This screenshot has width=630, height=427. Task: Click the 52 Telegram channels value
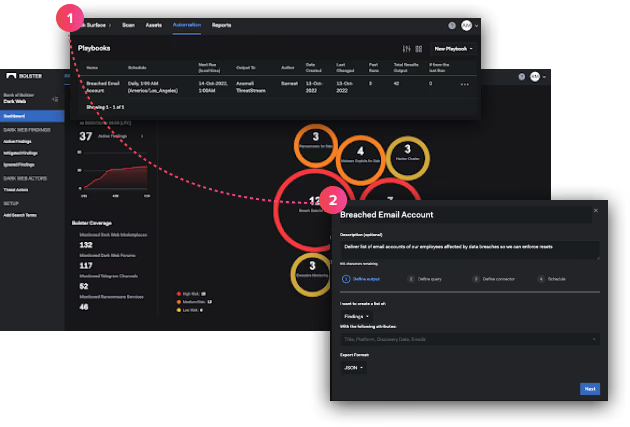tap(84, 286)
